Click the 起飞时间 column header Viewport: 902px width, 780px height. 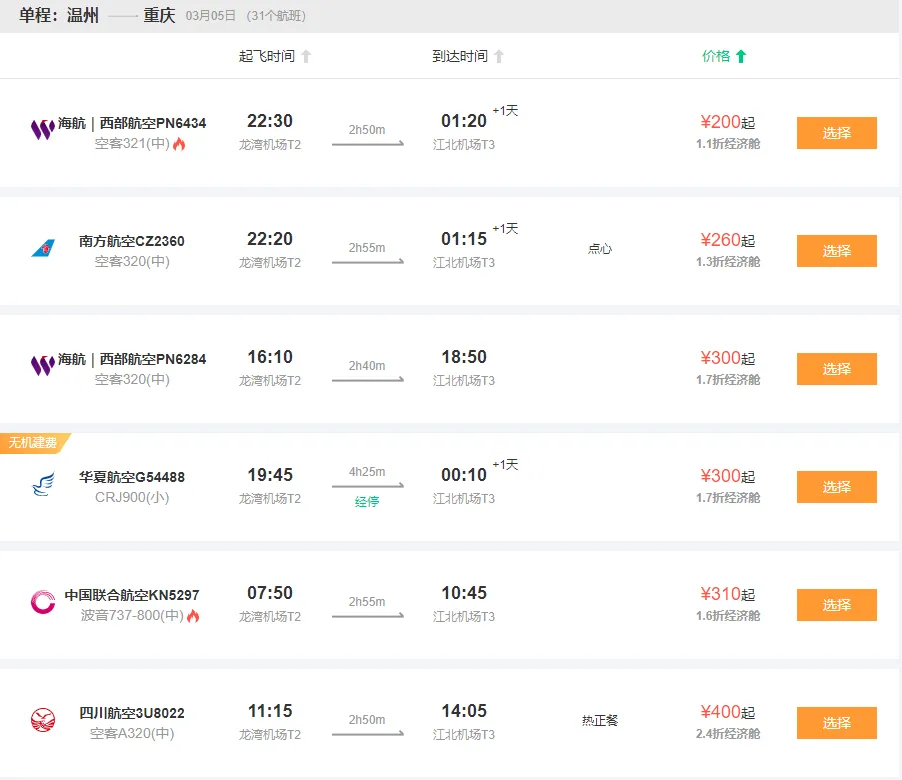266,57
